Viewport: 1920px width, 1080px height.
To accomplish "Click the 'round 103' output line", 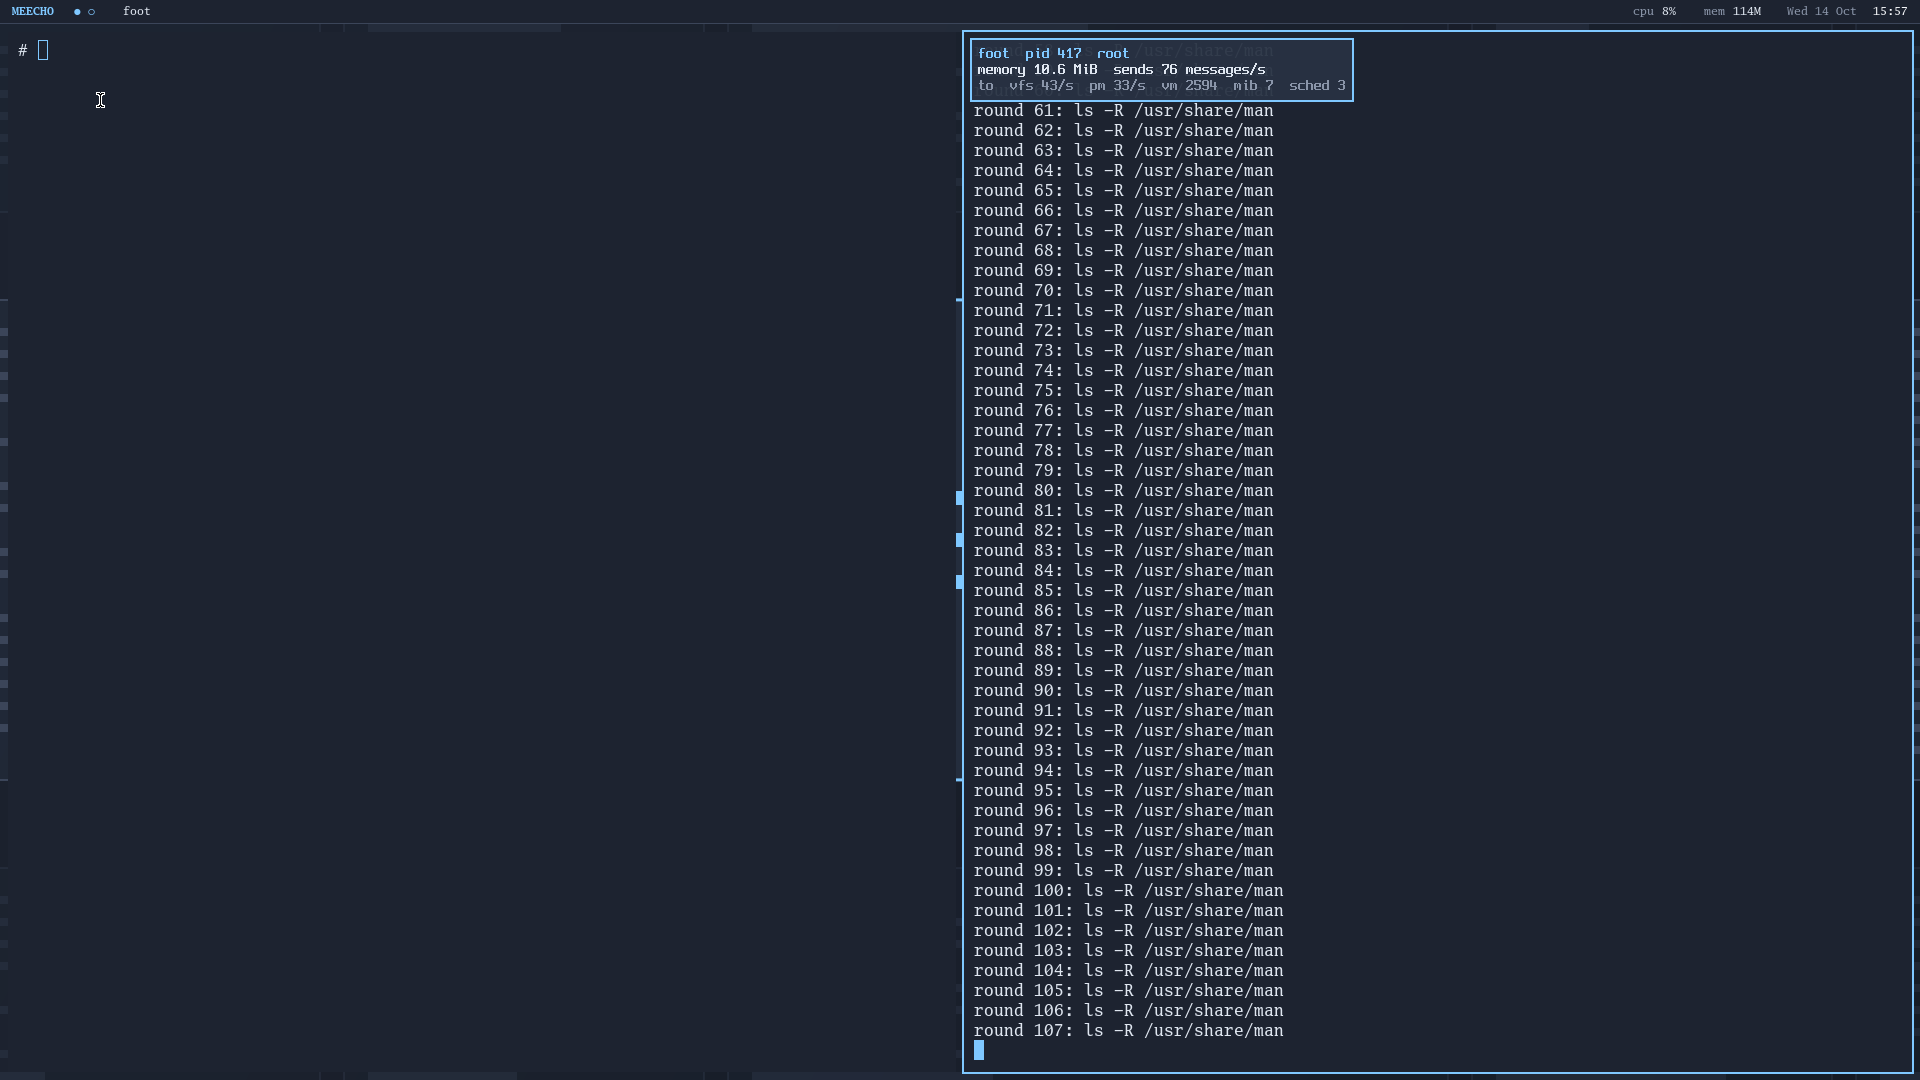I will pos(1128,951).
